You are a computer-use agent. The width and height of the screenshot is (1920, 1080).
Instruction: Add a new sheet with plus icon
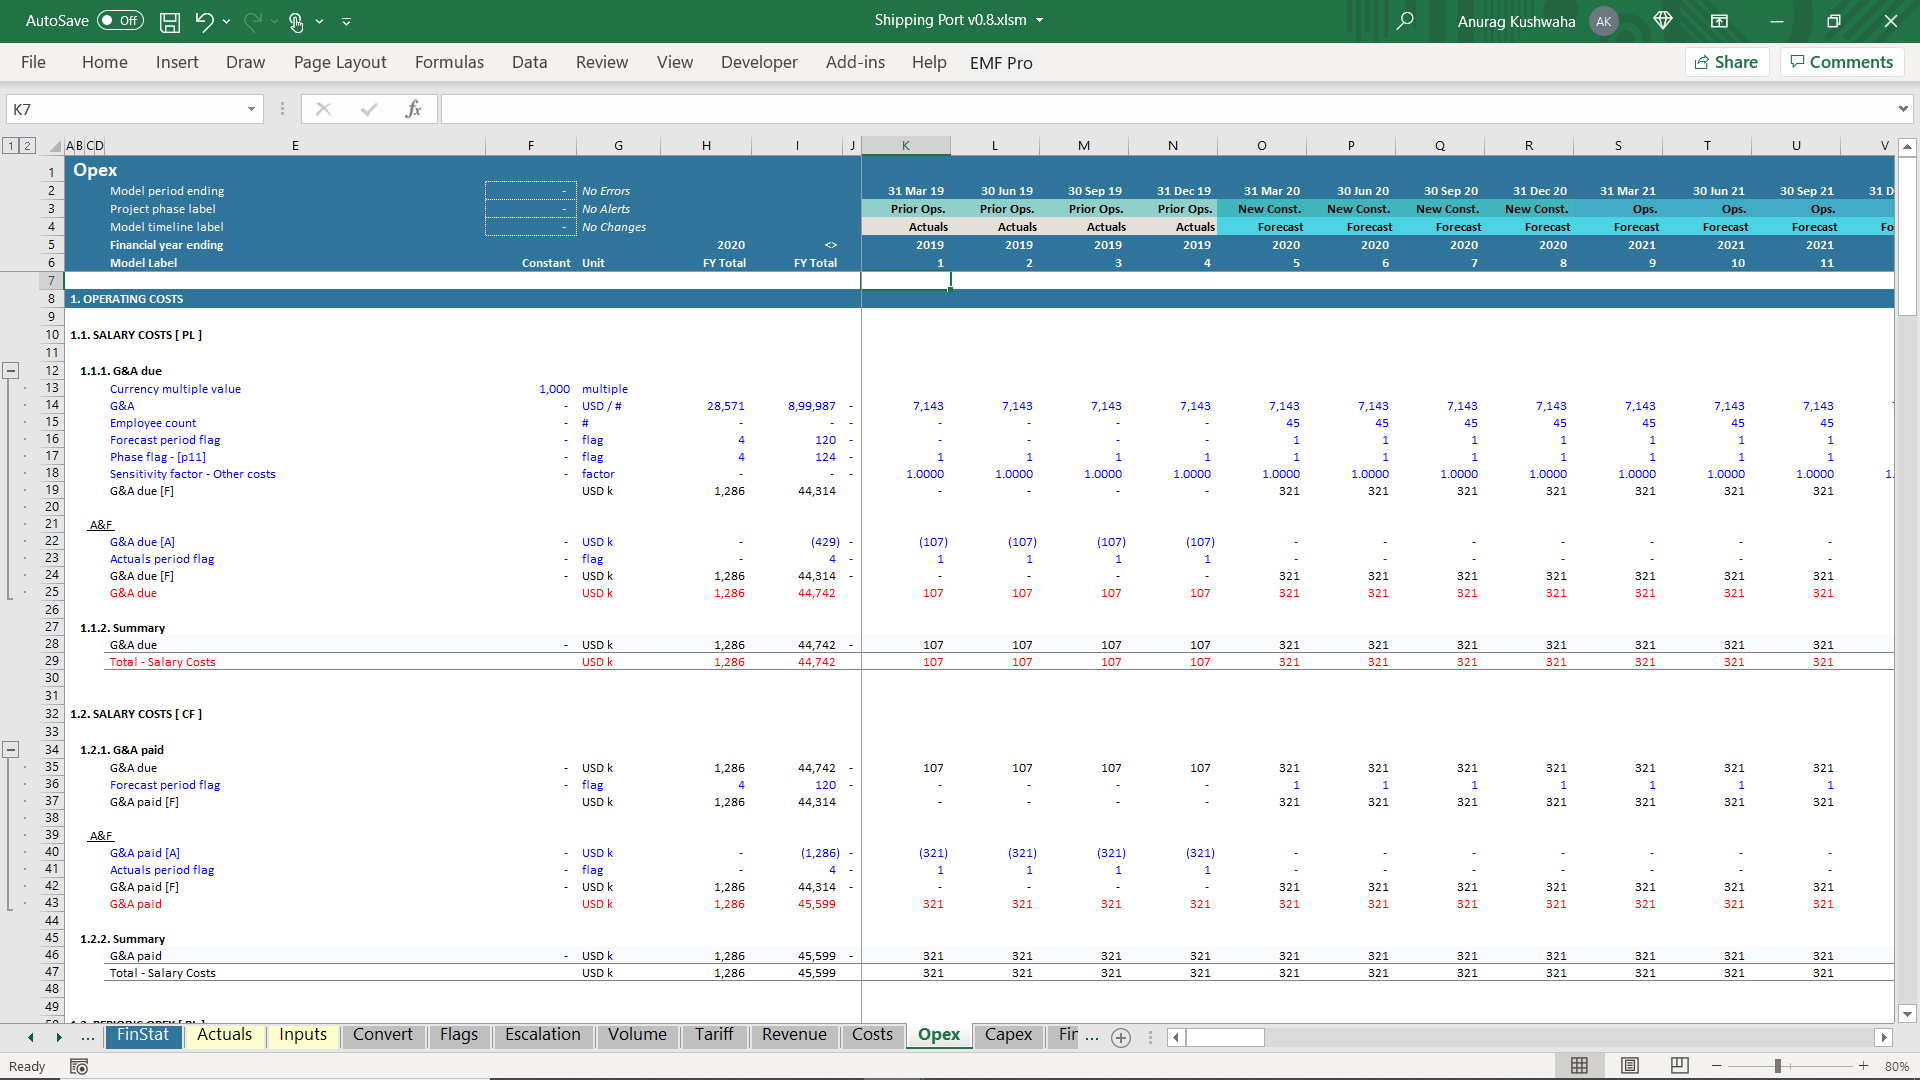coord(1121,1037)
